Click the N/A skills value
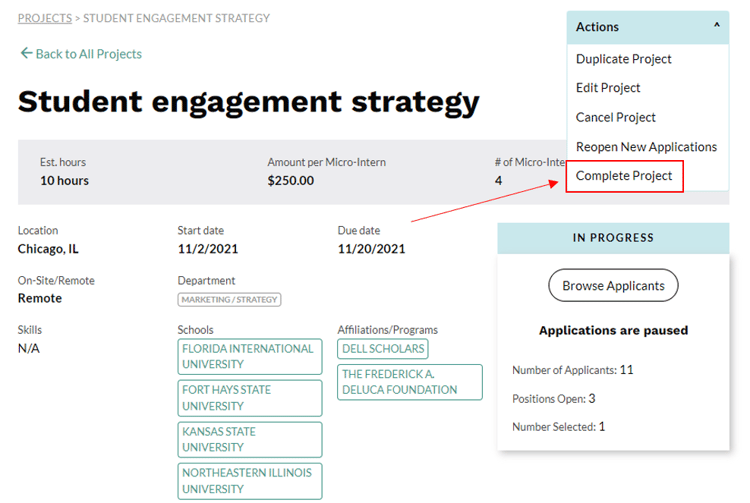 click(29, 349)
